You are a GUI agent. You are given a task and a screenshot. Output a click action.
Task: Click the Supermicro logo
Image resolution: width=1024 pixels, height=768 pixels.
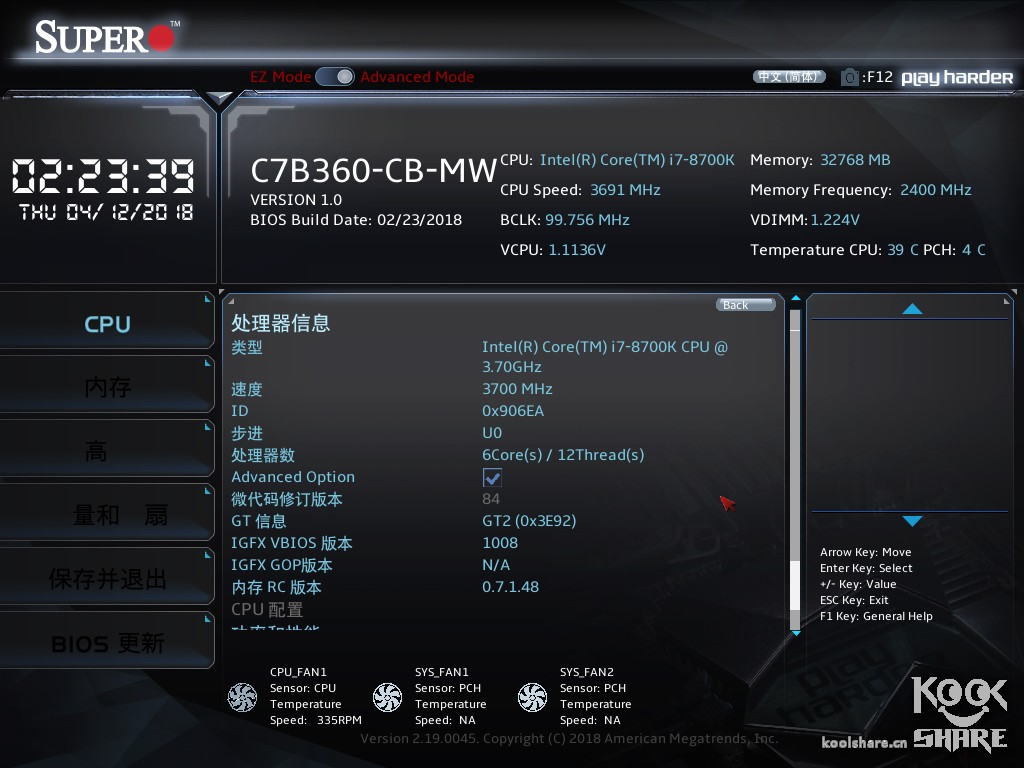(106, 37)
